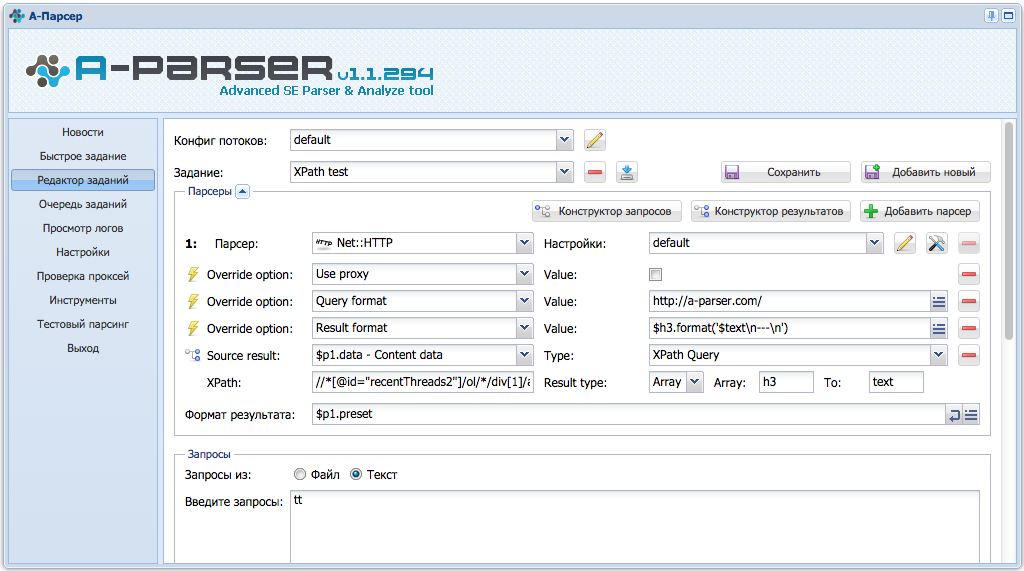This screenshot has height=571, width=1024.
Task: Edit parser settings with the pencil icon
Action: coord(904,244)
